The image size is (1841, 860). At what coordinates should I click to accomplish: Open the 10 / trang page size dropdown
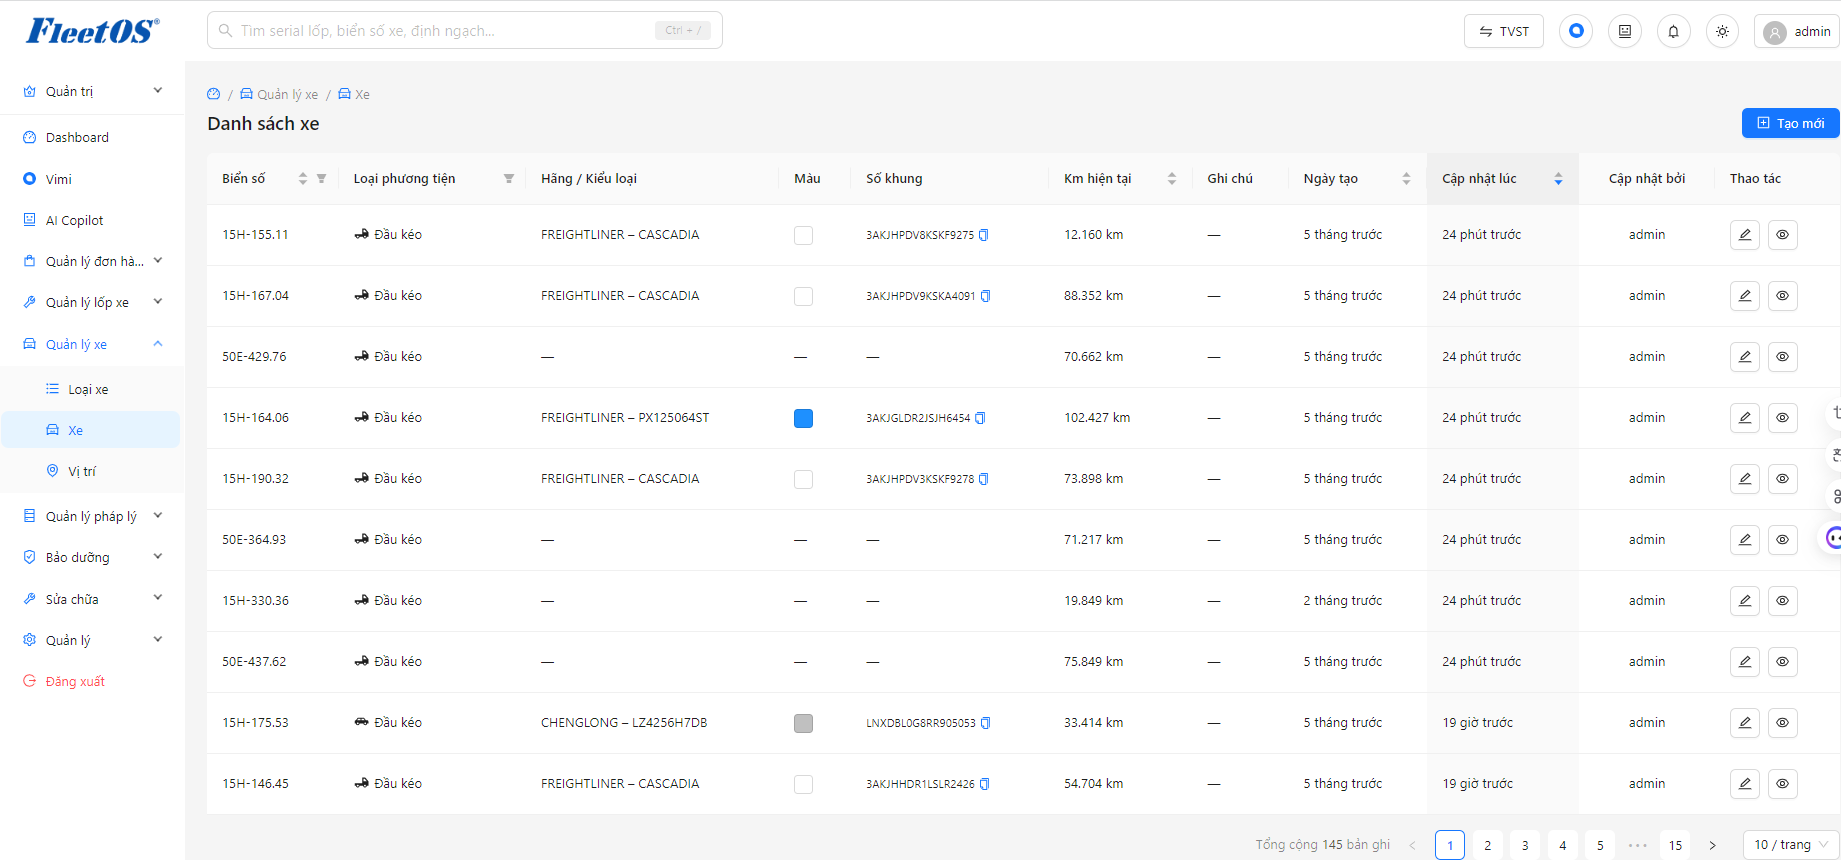tap(1791, 845)
